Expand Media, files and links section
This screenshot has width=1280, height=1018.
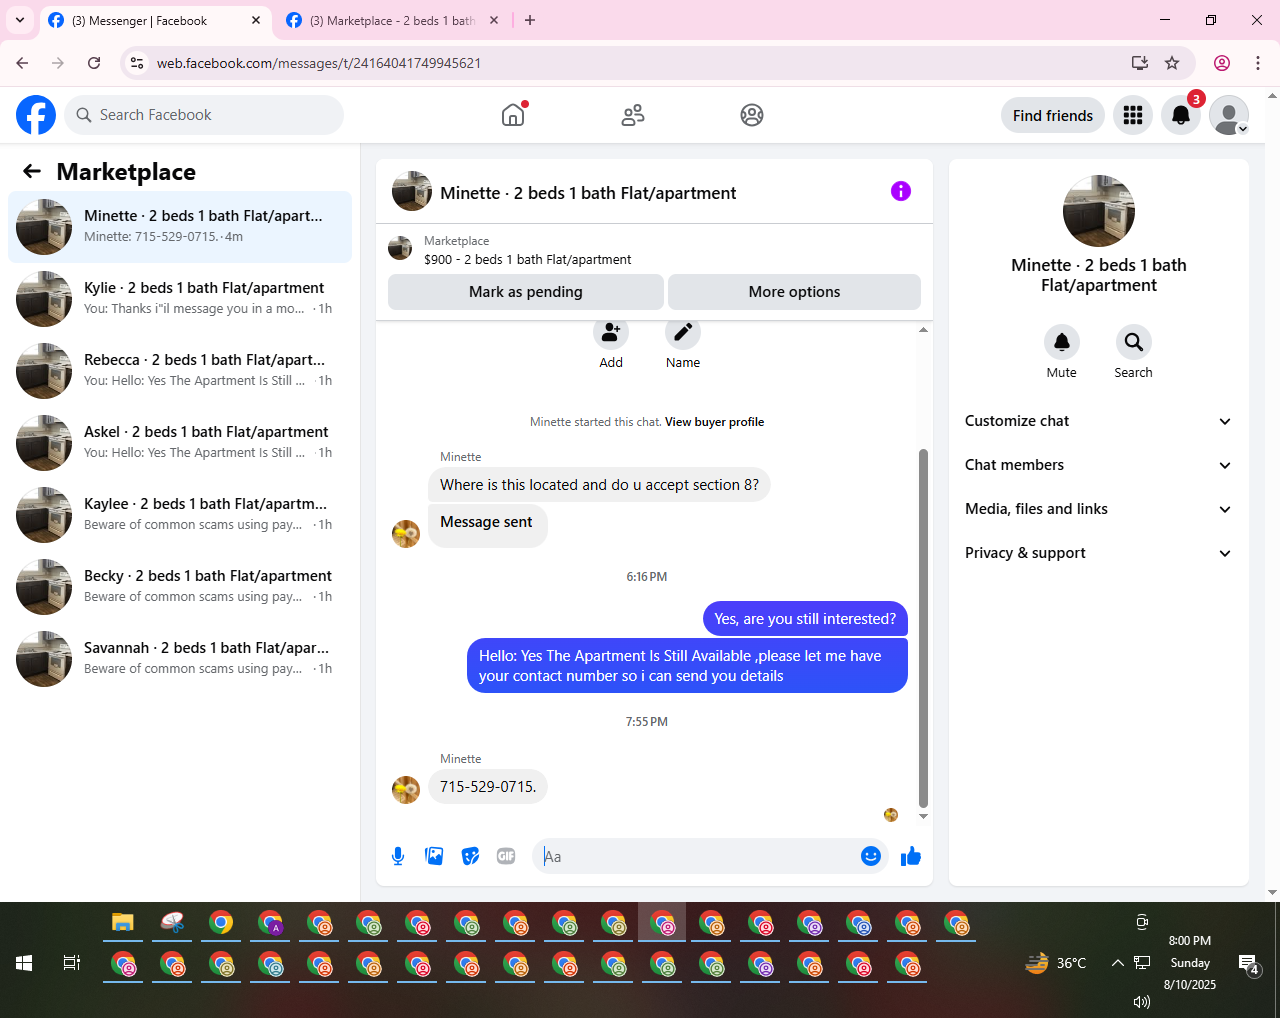(1098, 509)
